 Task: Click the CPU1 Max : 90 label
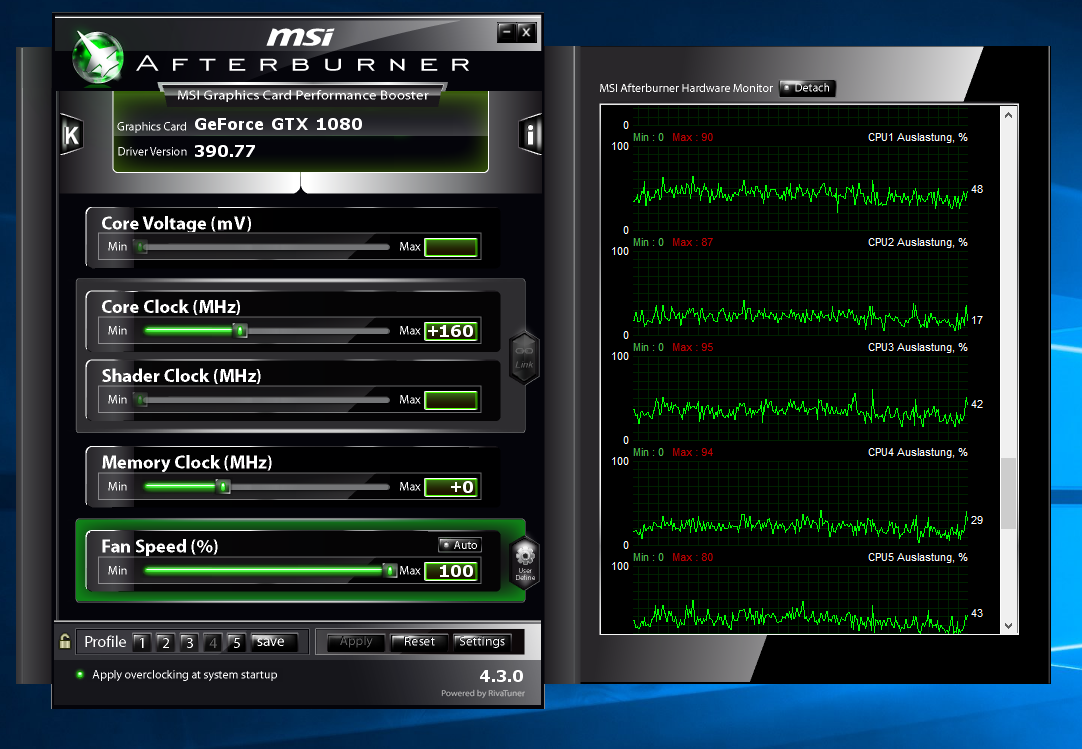693,137
